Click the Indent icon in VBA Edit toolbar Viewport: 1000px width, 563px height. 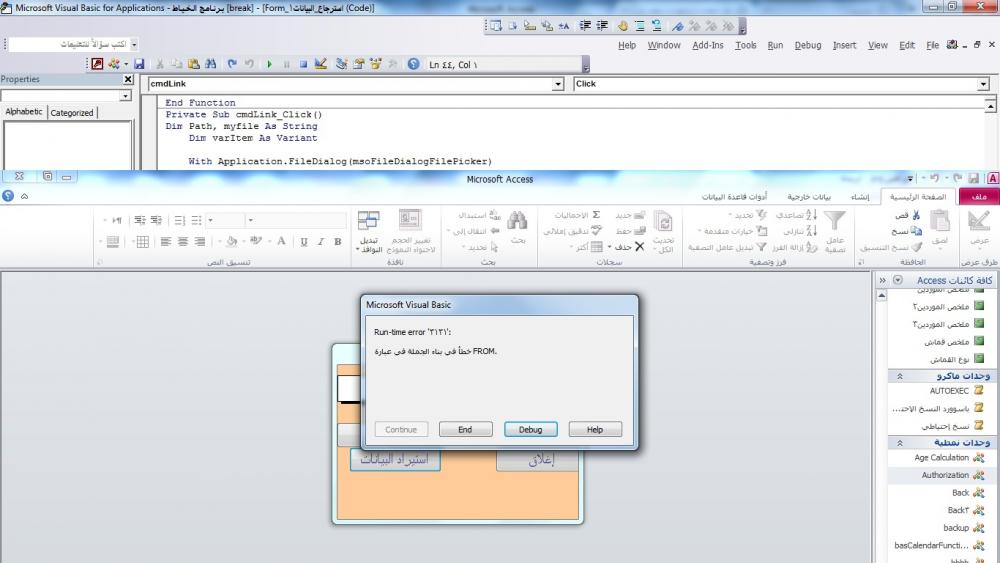click(585, 26)
